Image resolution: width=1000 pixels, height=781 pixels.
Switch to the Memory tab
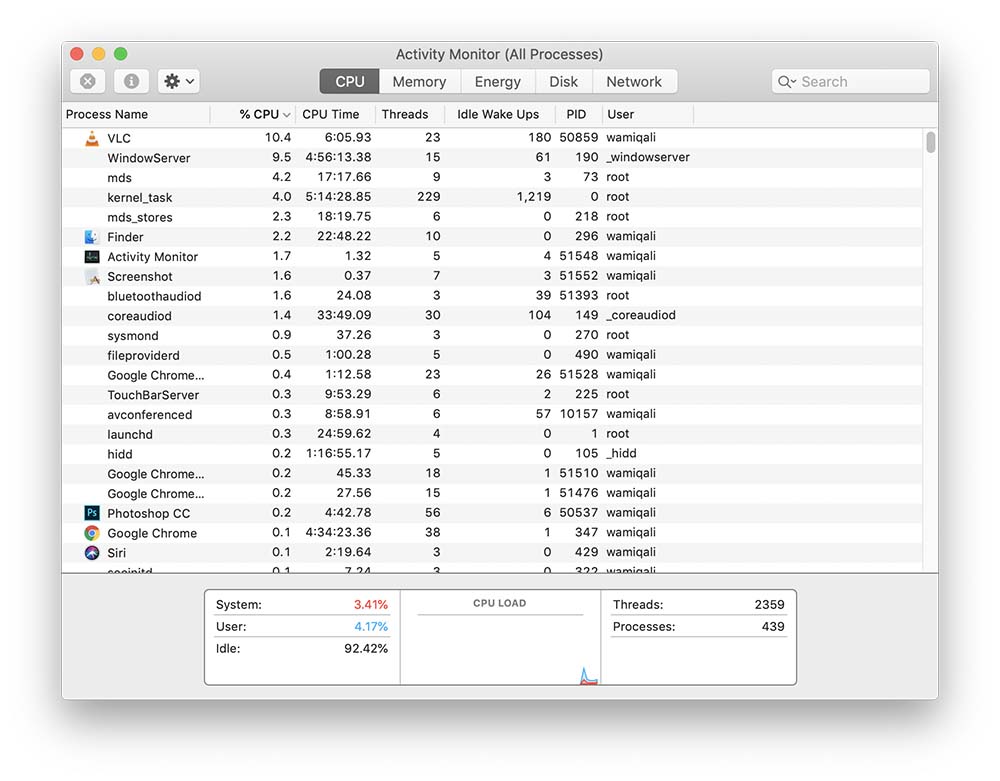pyautogui.click(x=419, y=82)
